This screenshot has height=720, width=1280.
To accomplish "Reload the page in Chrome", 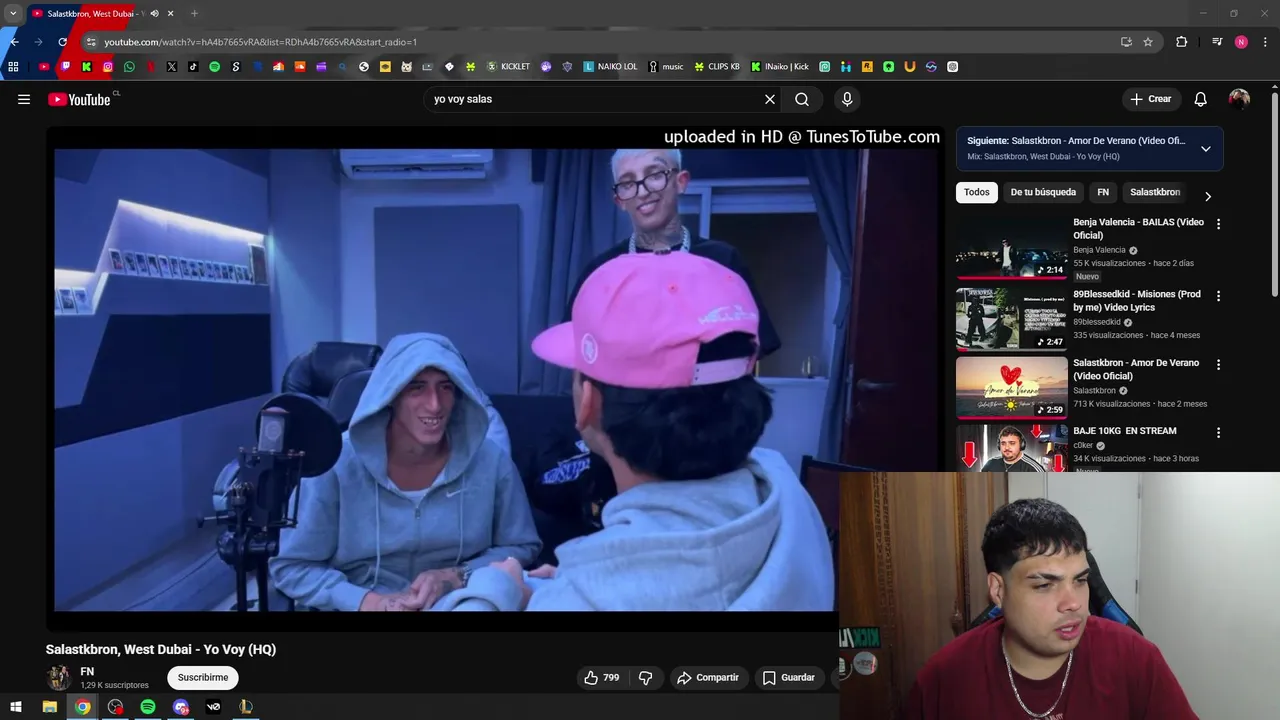I will point(62,42).
